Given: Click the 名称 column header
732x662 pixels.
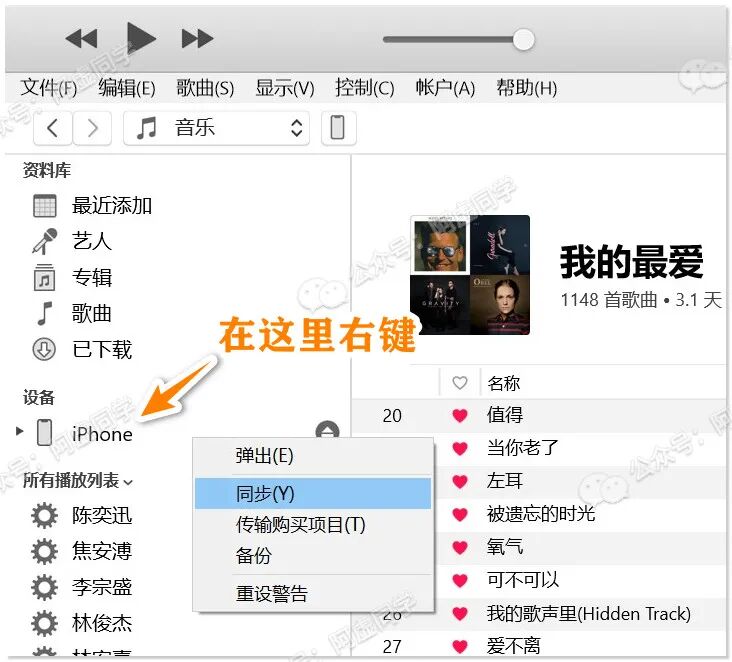Looking at the screenshot, I should pyautogui.click(x=503, y=383).
